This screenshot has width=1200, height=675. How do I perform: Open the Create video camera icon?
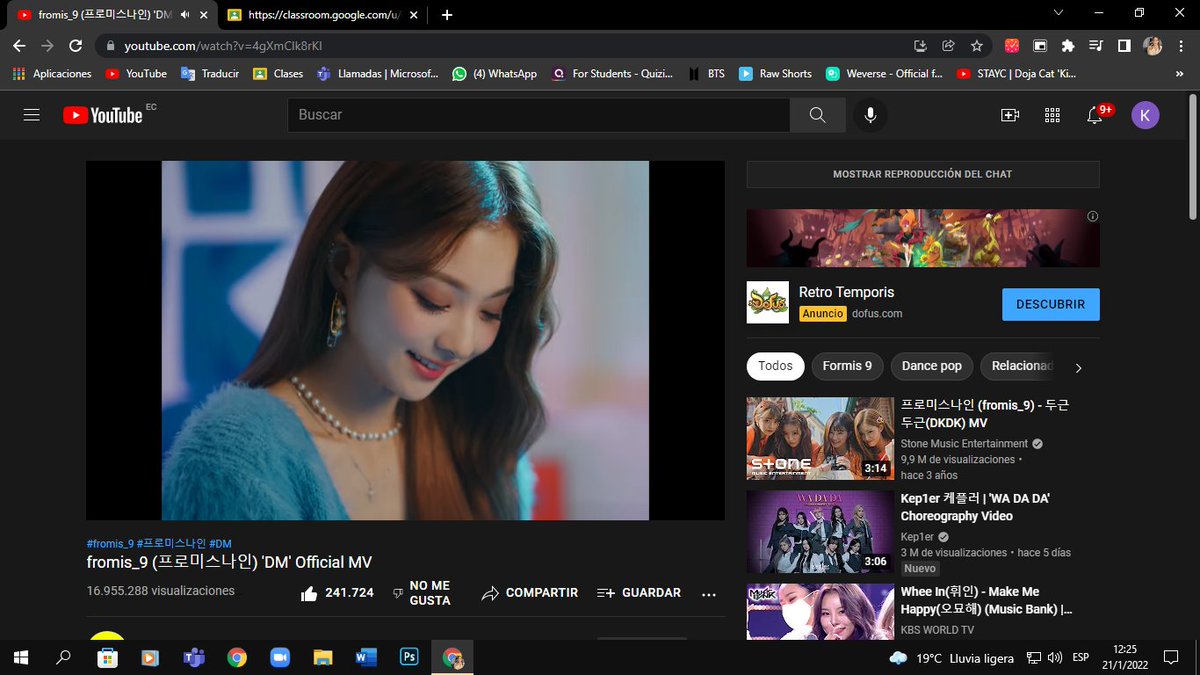pos(1010,115)
